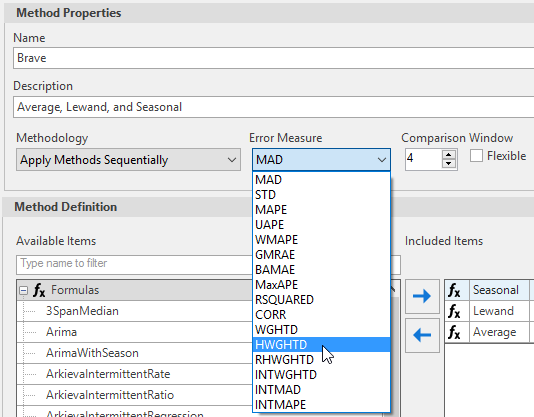
Task: Pick WMAPE error measure option
Action: tap(321, 240)
